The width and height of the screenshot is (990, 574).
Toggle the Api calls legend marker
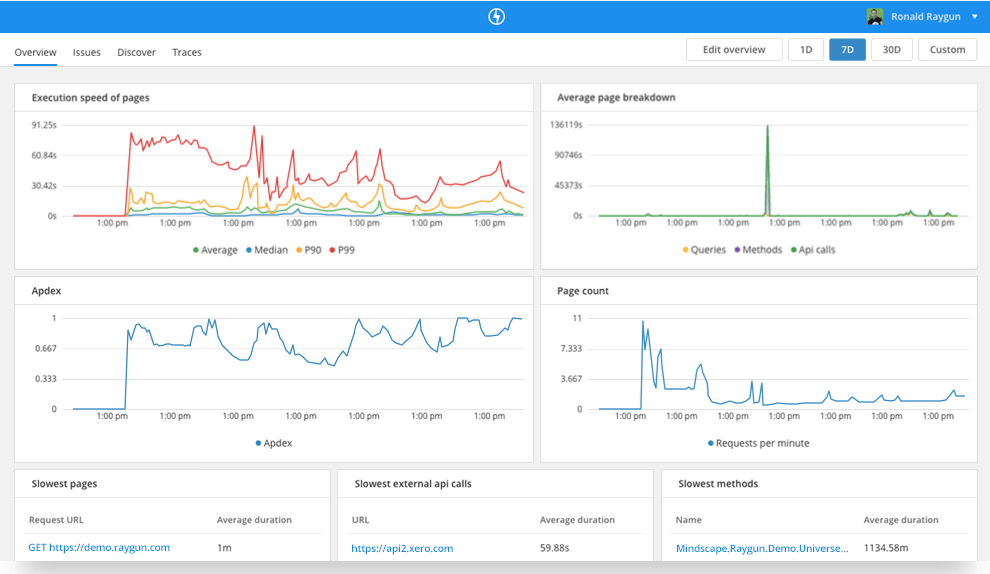pos(794,250)
